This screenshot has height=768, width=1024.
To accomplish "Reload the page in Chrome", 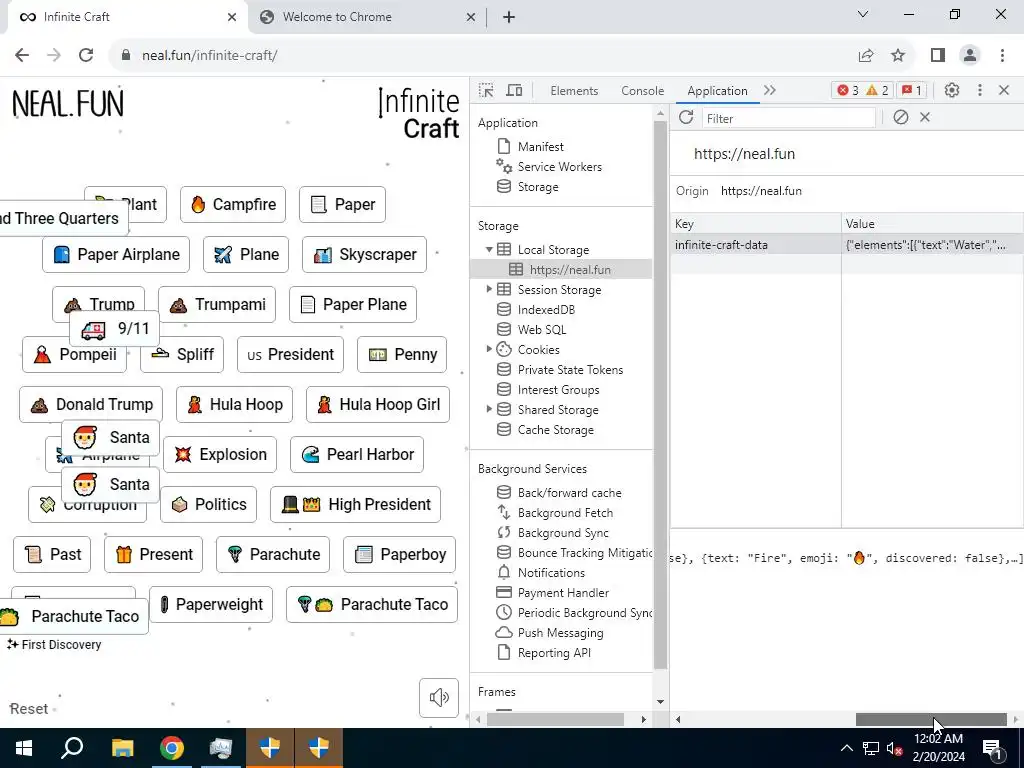I will point(86,55).
